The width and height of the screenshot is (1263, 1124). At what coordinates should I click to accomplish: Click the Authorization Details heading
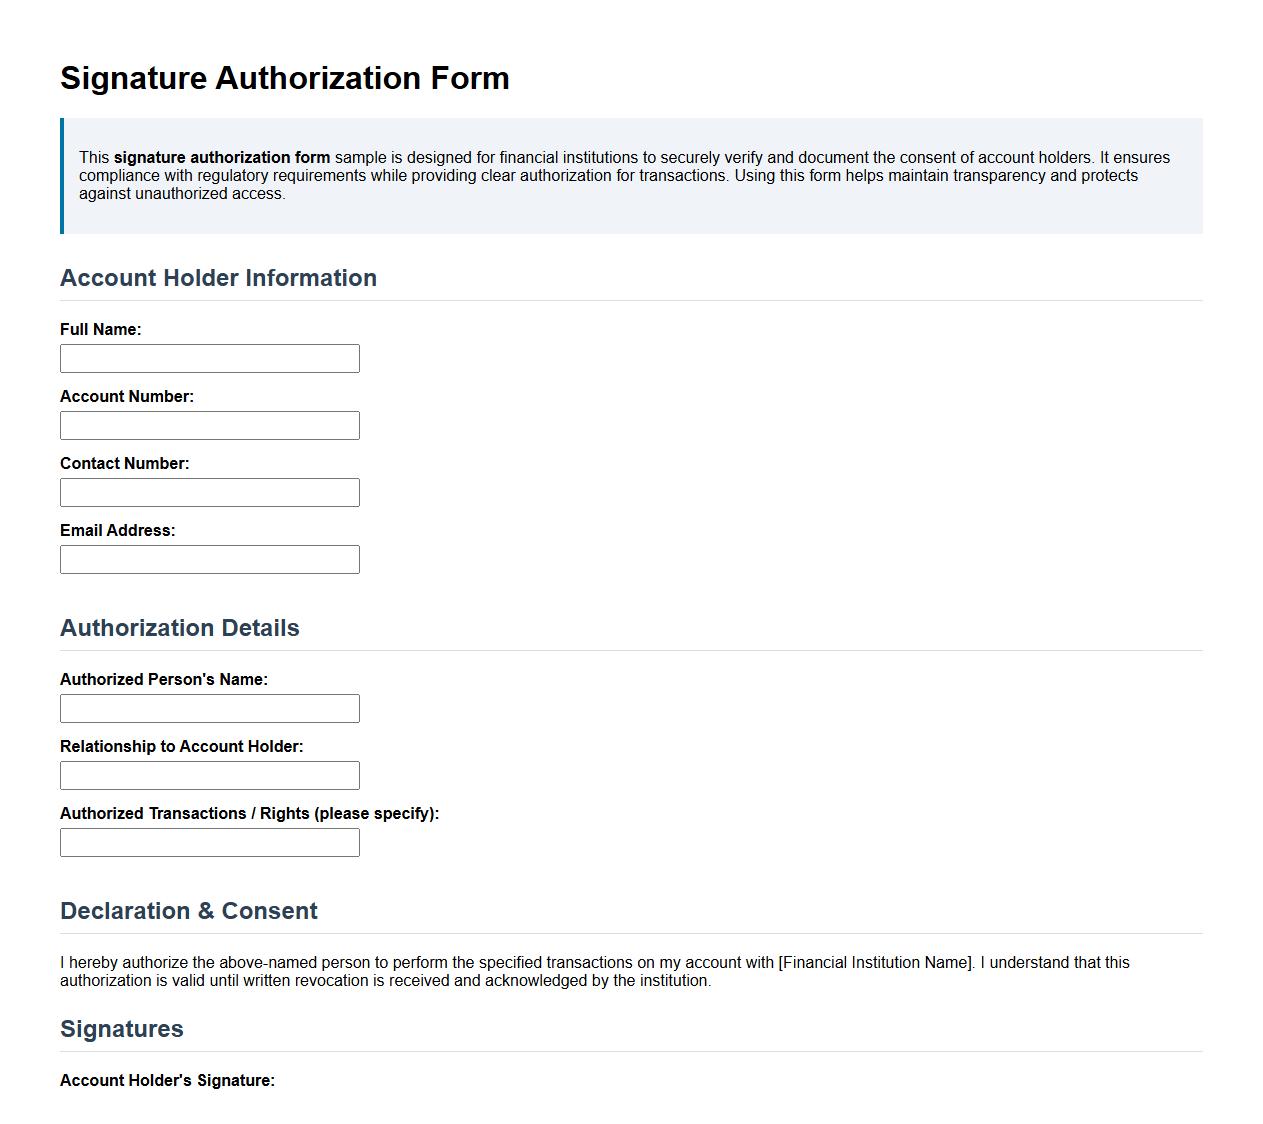coord(180,628)
